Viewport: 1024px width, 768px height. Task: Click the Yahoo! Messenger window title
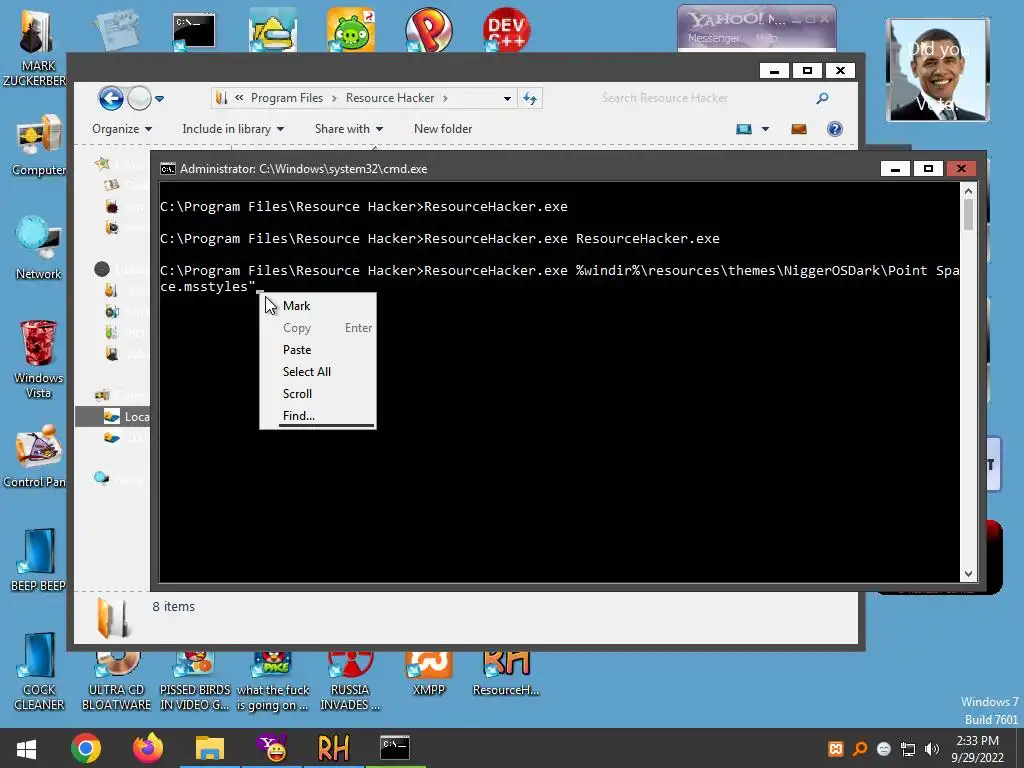[x=738, y=20]
